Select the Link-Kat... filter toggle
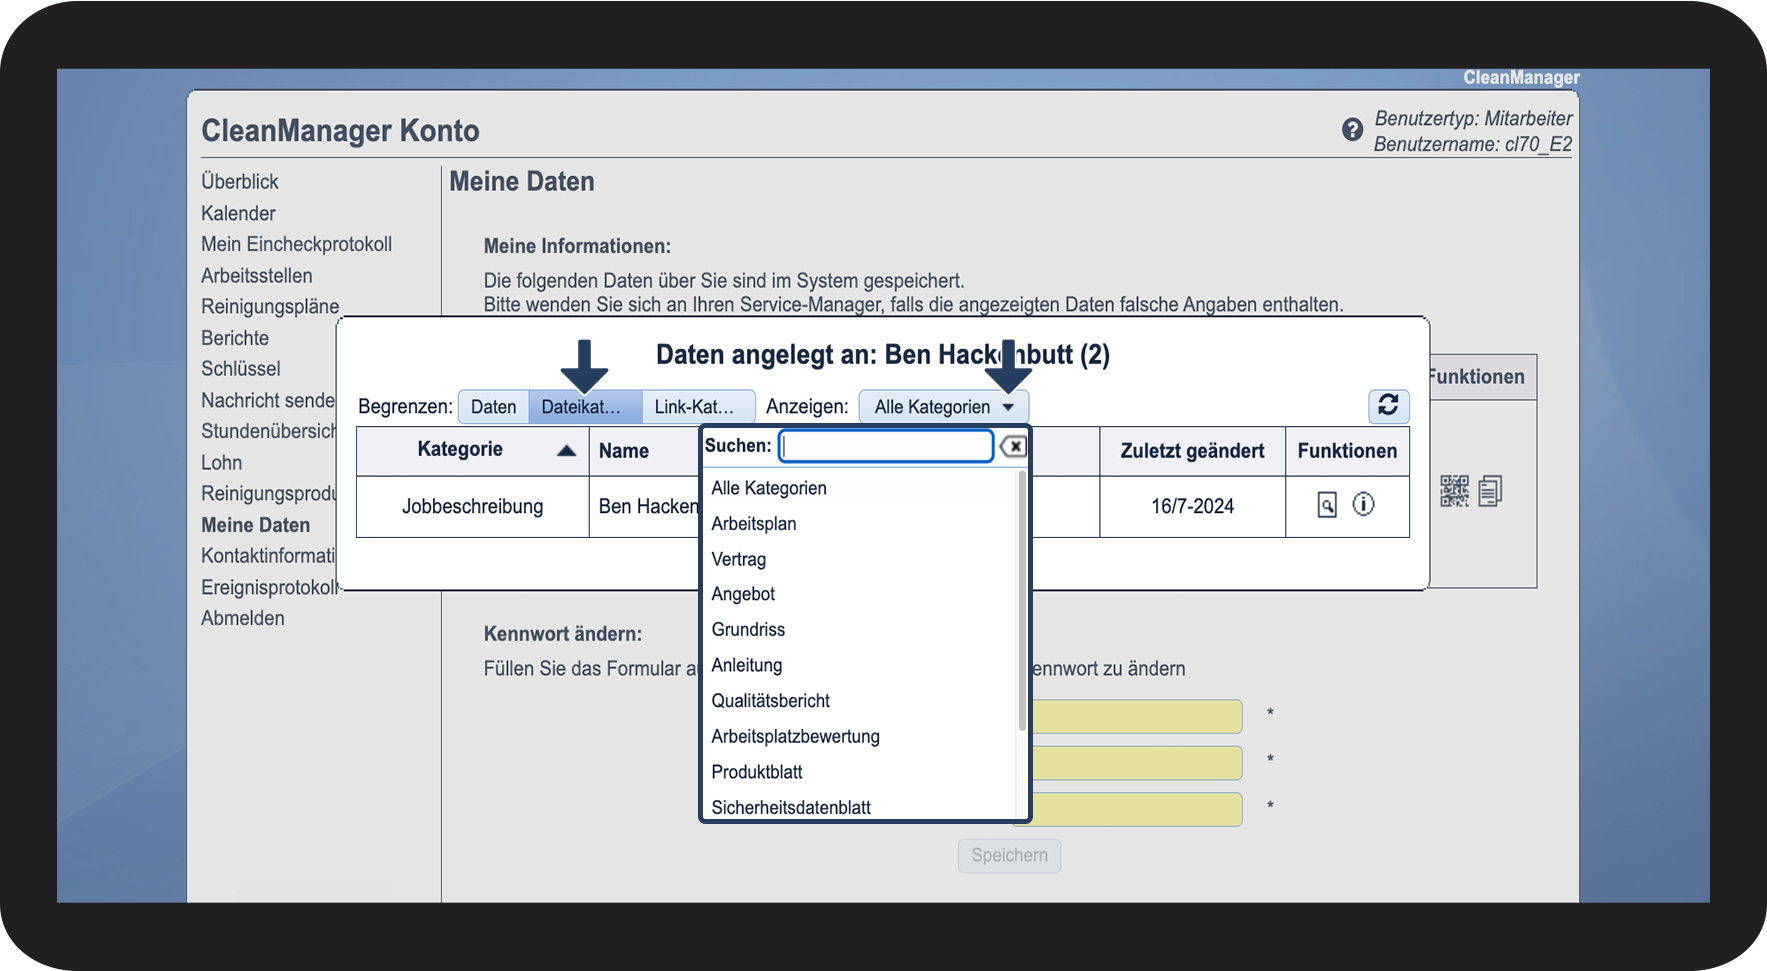 click(697, 407)
